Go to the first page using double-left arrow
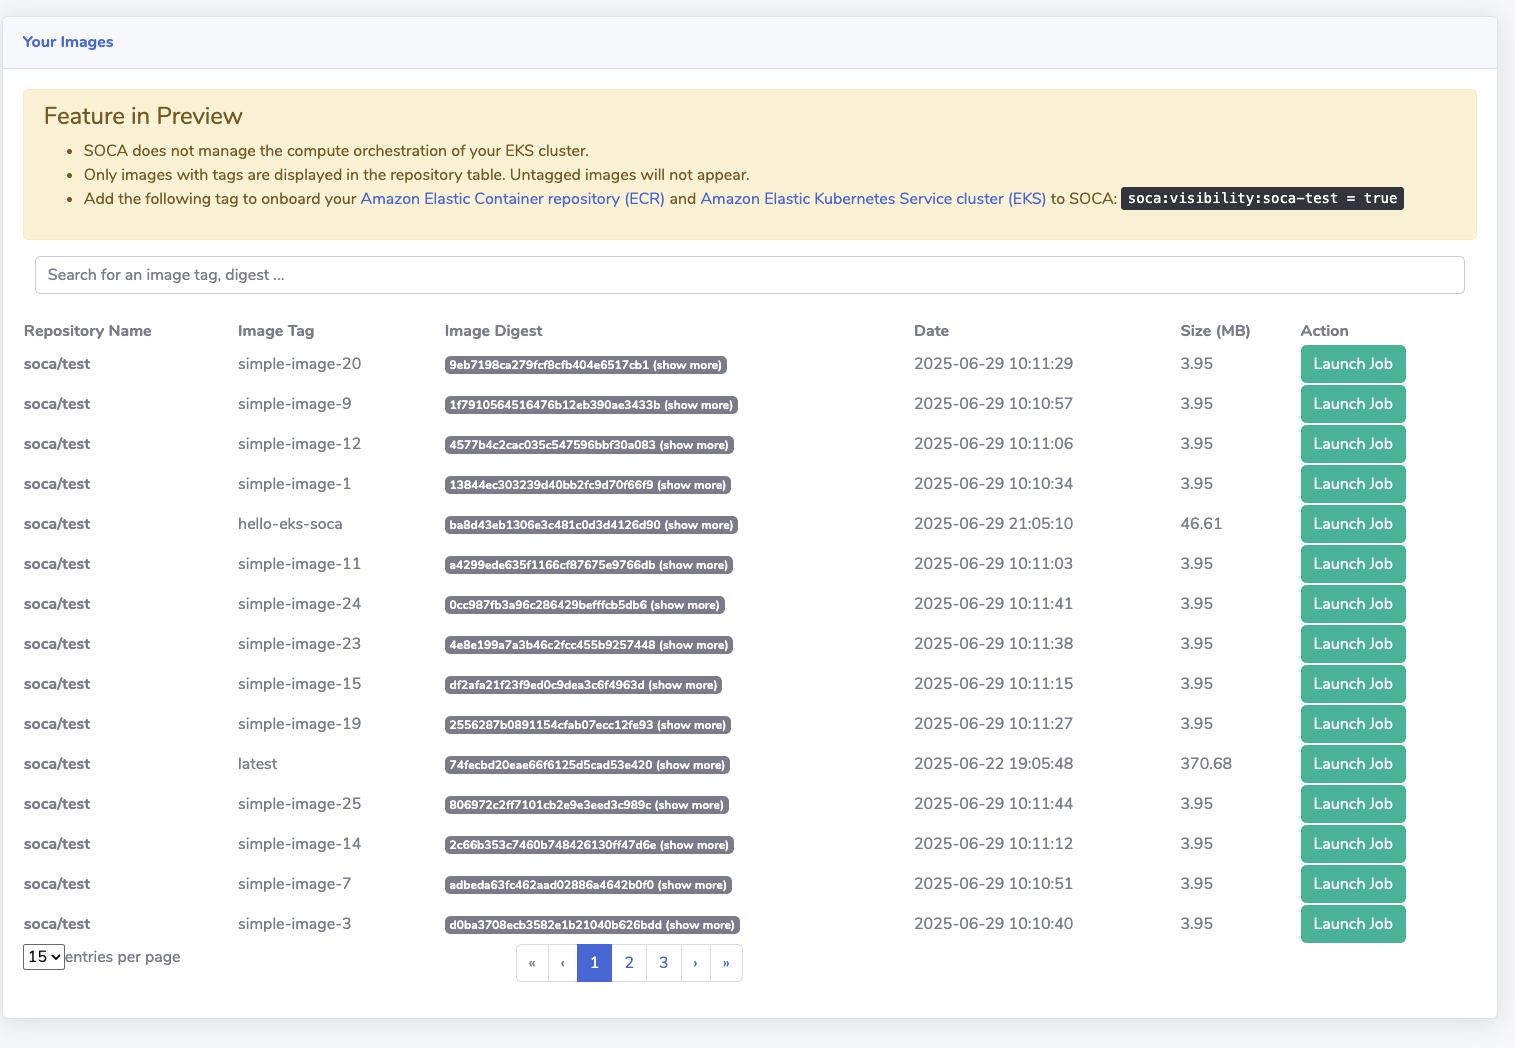This screenshot has width=1515, height=1048. (x=532, y=963)
